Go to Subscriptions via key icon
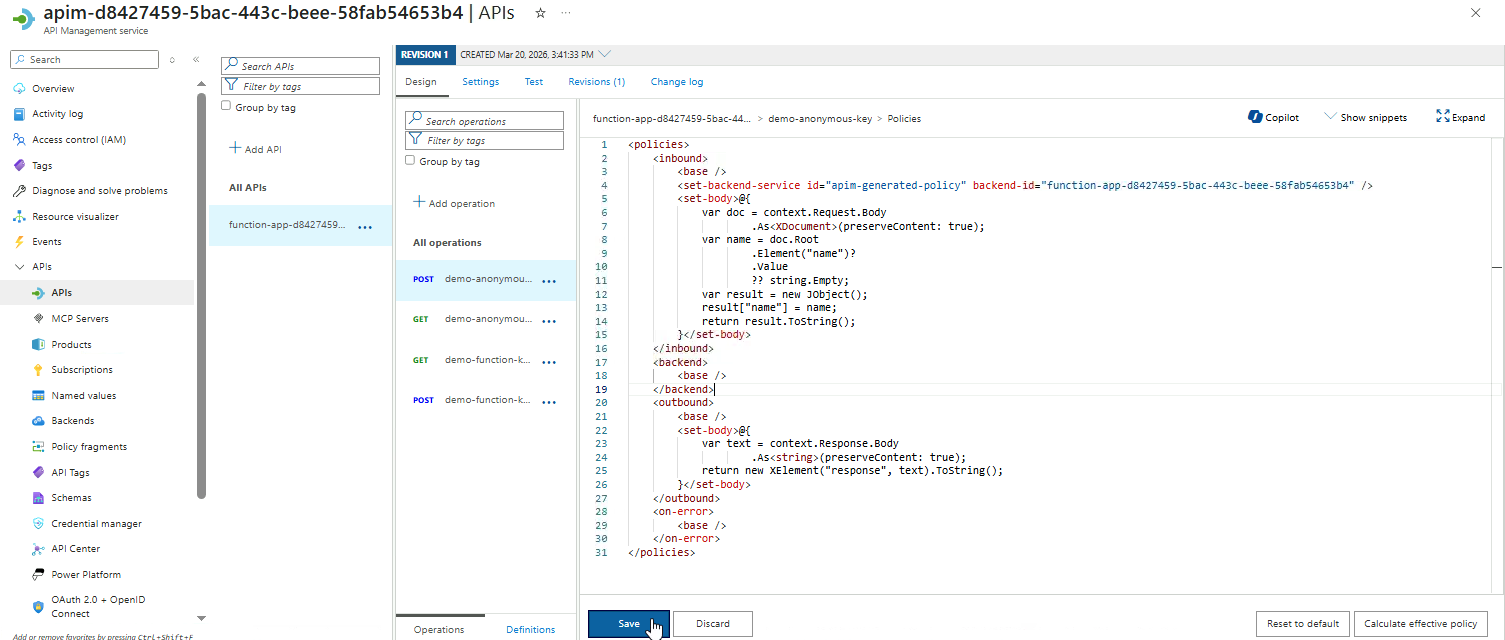Viewport: 1505px width, 640px height. pos(39,370)
